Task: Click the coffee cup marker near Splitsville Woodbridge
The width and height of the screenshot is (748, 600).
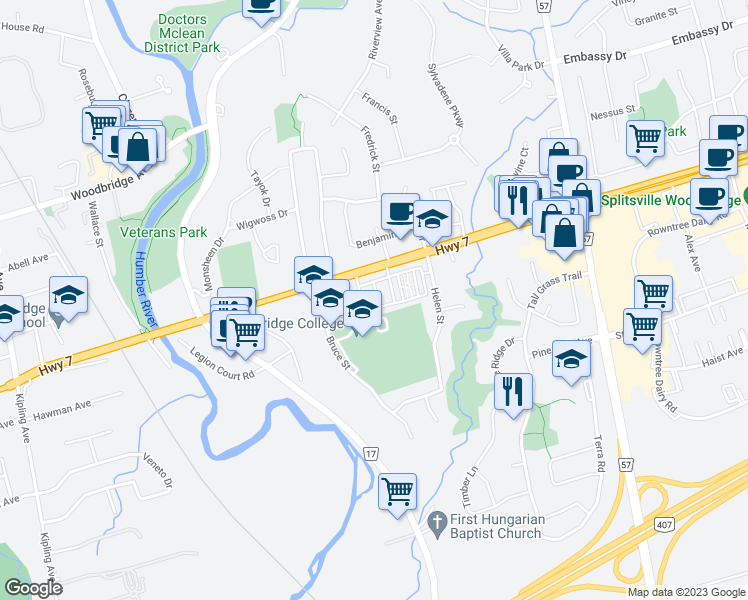Action: pos(709,198)
